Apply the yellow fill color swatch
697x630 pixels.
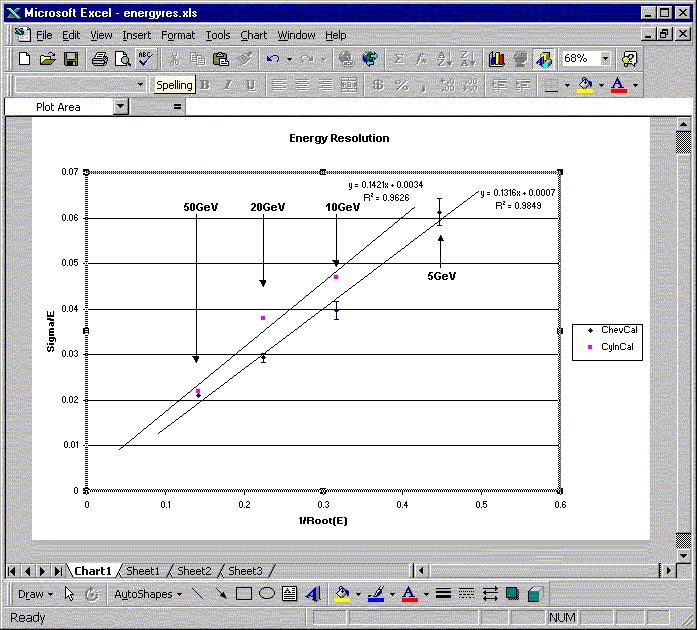click(586, 85)
